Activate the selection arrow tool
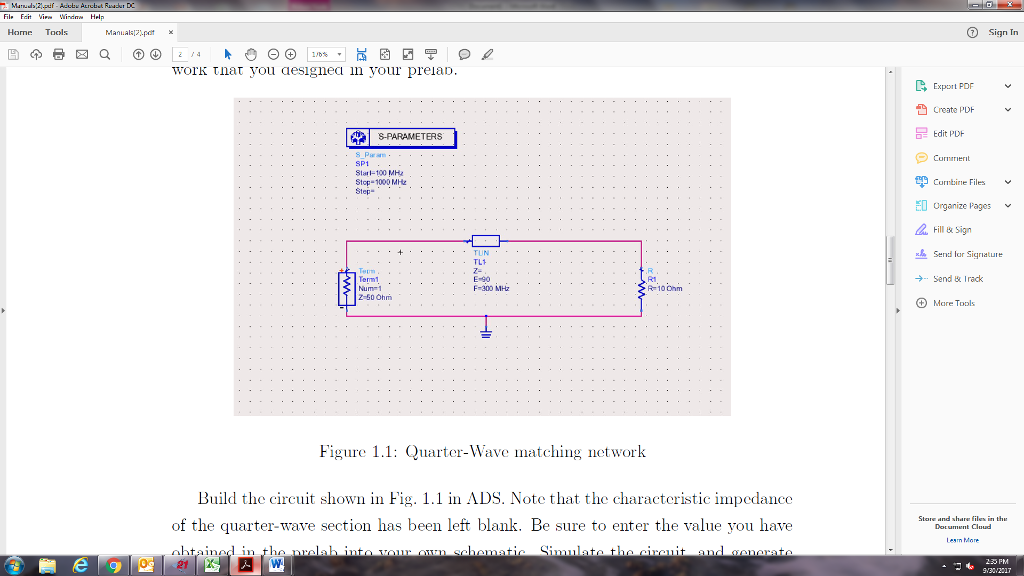This screenshot has width=1024, height=576. pyautogui.click(x=227, y=54)
